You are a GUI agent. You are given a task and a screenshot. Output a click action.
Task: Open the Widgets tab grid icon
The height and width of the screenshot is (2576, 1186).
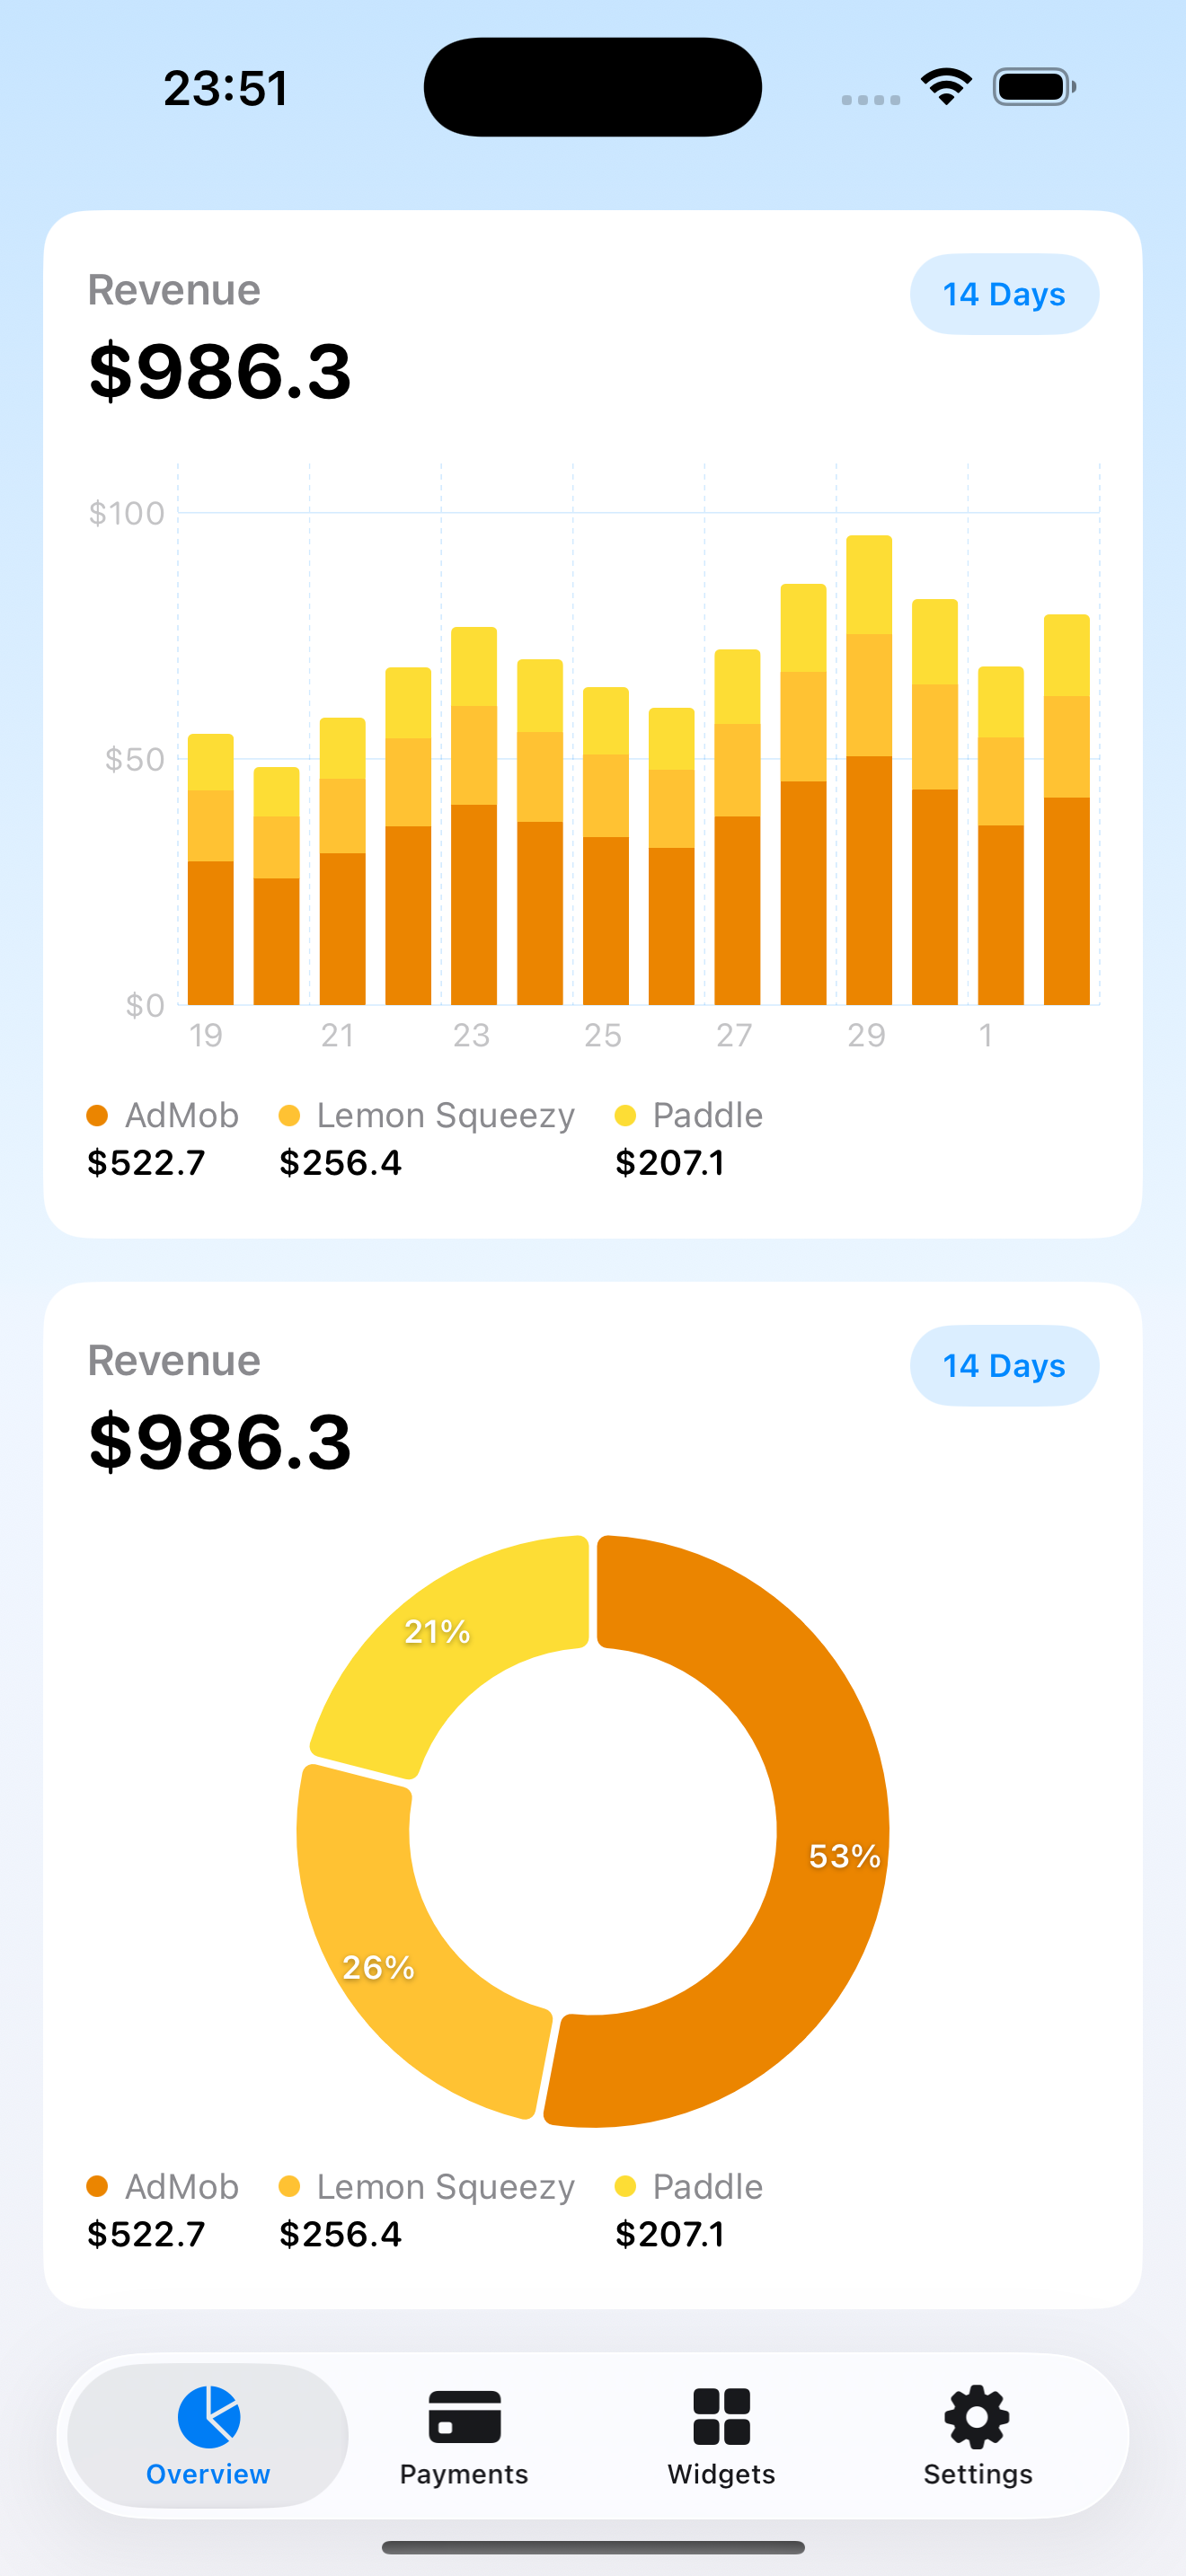[721, 2416]
